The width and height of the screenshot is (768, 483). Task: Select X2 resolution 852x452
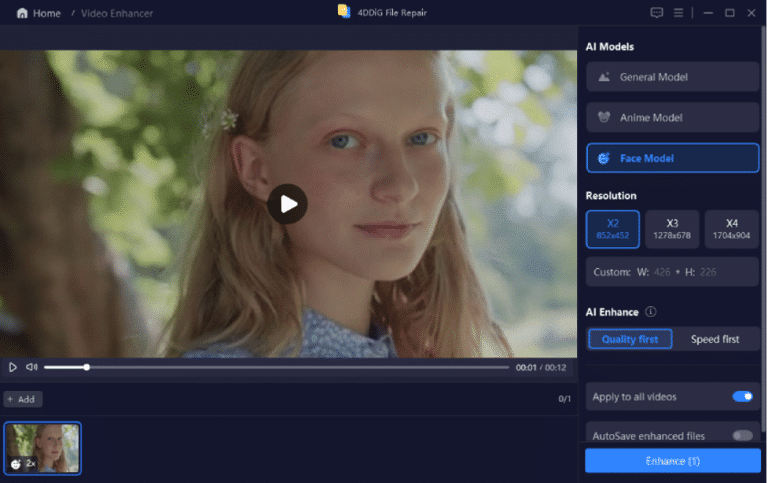click(x=612, y=229)
